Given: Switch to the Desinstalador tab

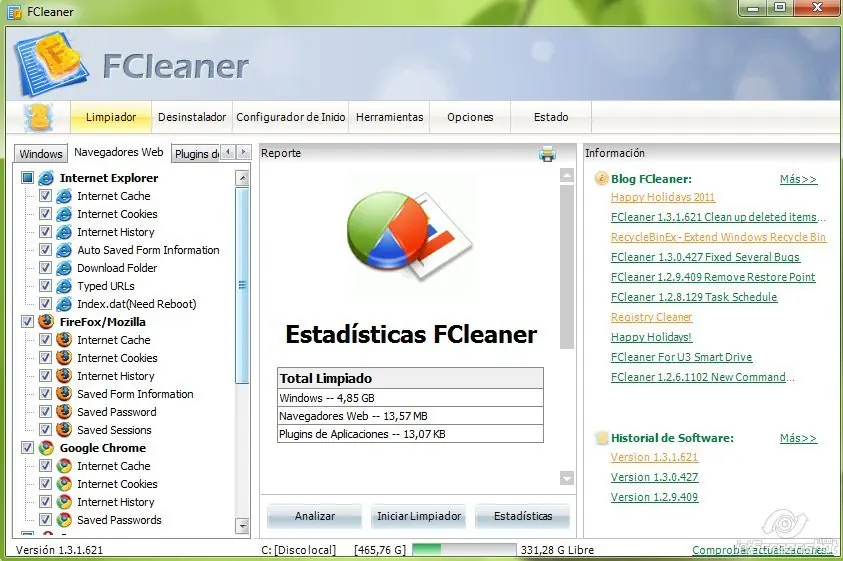Looking at the screenshot, I should point(192,117).
